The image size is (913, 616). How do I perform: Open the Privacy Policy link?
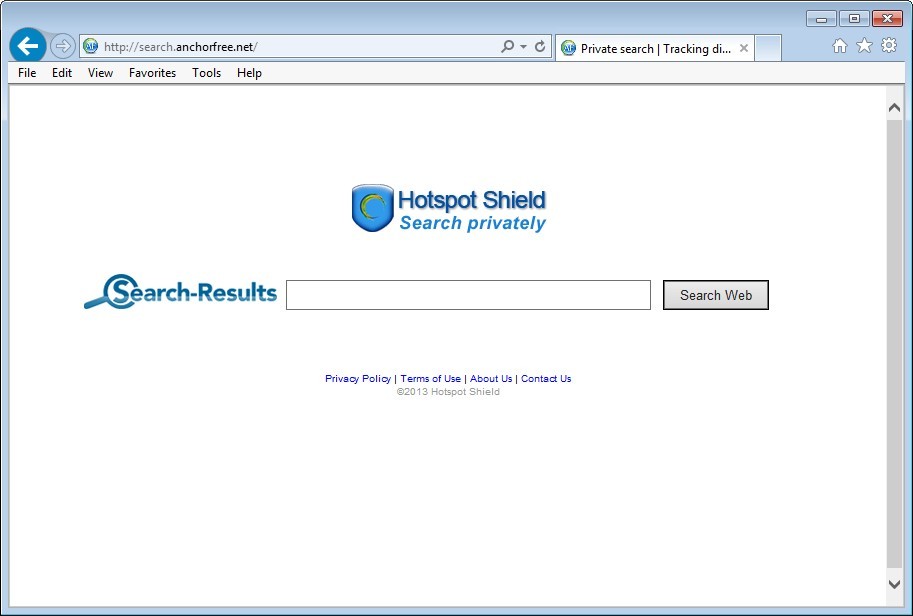358,378
